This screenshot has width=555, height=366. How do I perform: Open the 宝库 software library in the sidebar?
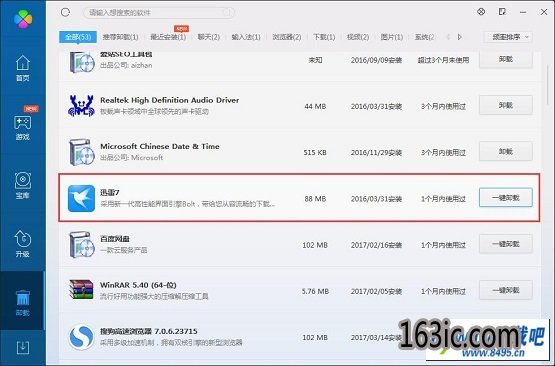point(23,185)
